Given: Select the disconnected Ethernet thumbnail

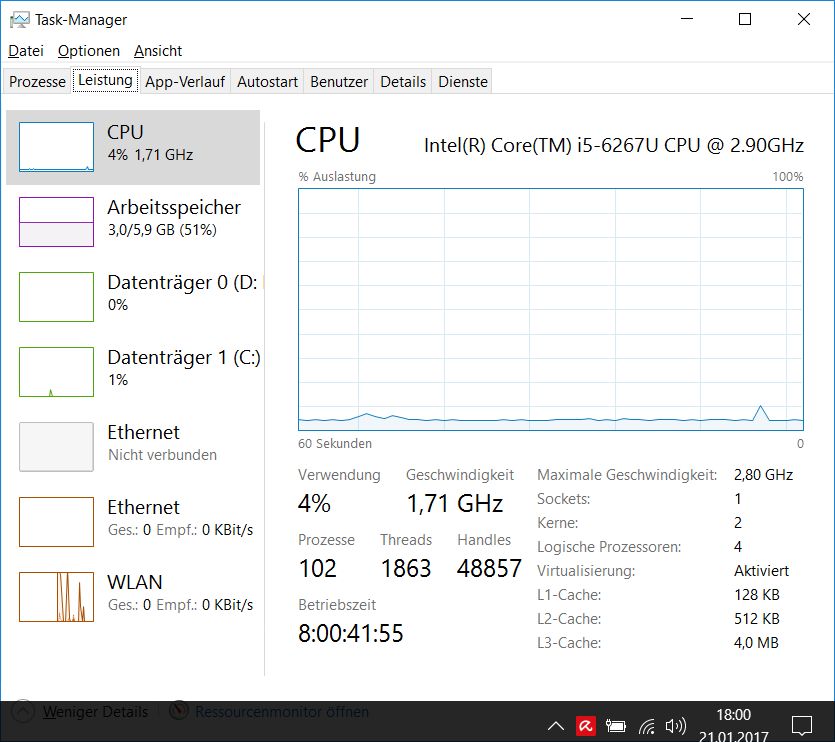Looking at the screenshot, I should tap(56, 447).
